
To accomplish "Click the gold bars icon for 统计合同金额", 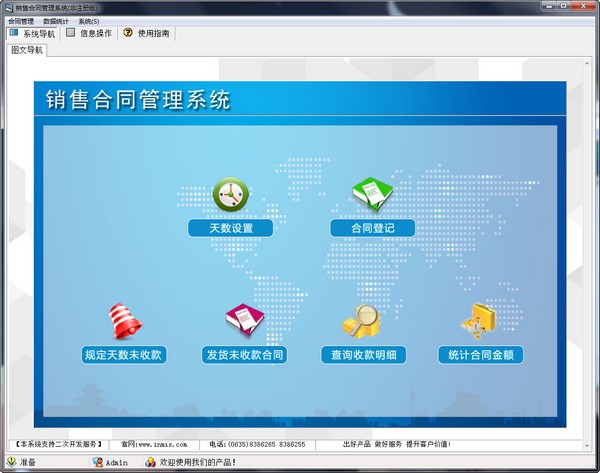I will [x=480, y=321].
